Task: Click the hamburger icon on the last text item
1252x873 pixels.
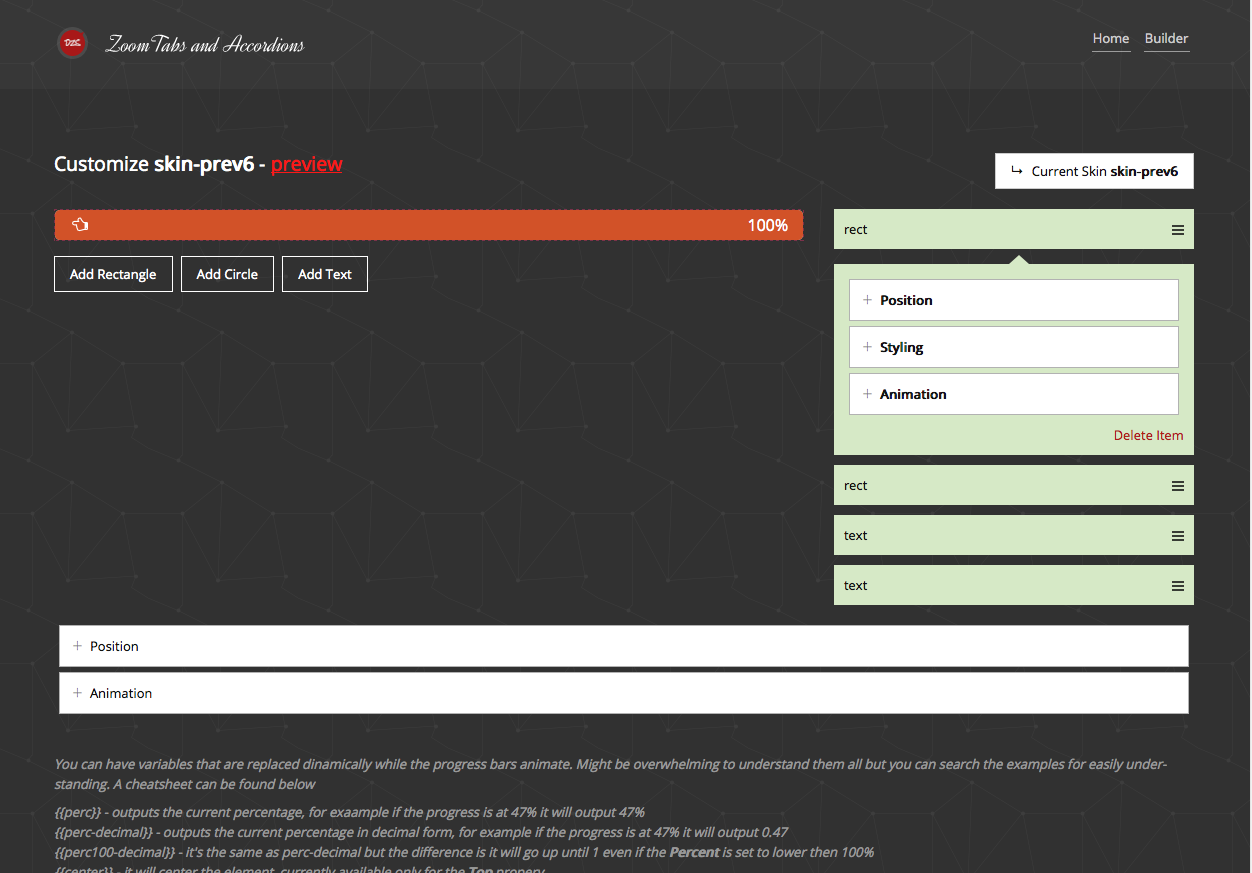Action: [1178, 585]
